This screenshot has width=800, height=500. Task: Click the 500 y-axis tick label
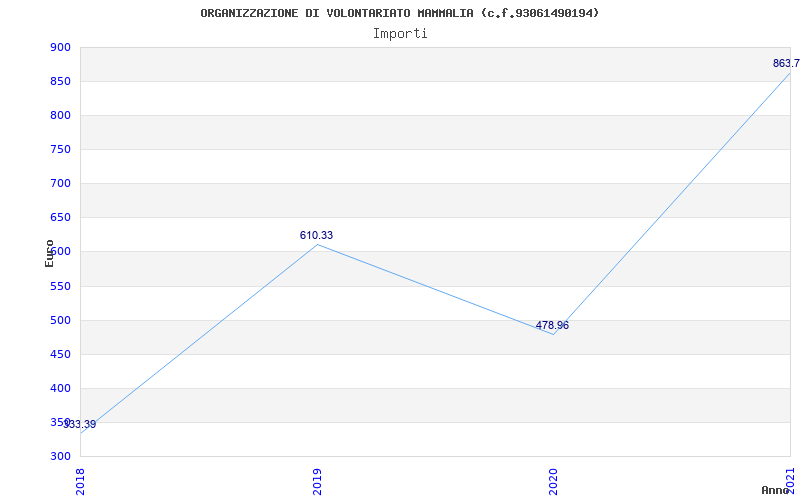tap(60, 320)
